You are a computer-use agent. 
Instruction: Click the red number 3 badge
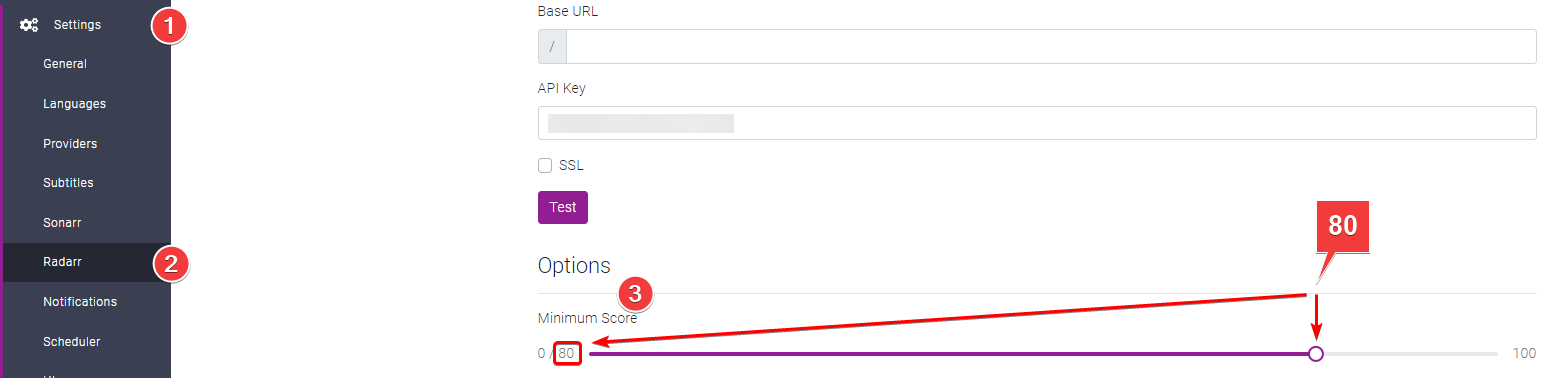click(636, 294)
